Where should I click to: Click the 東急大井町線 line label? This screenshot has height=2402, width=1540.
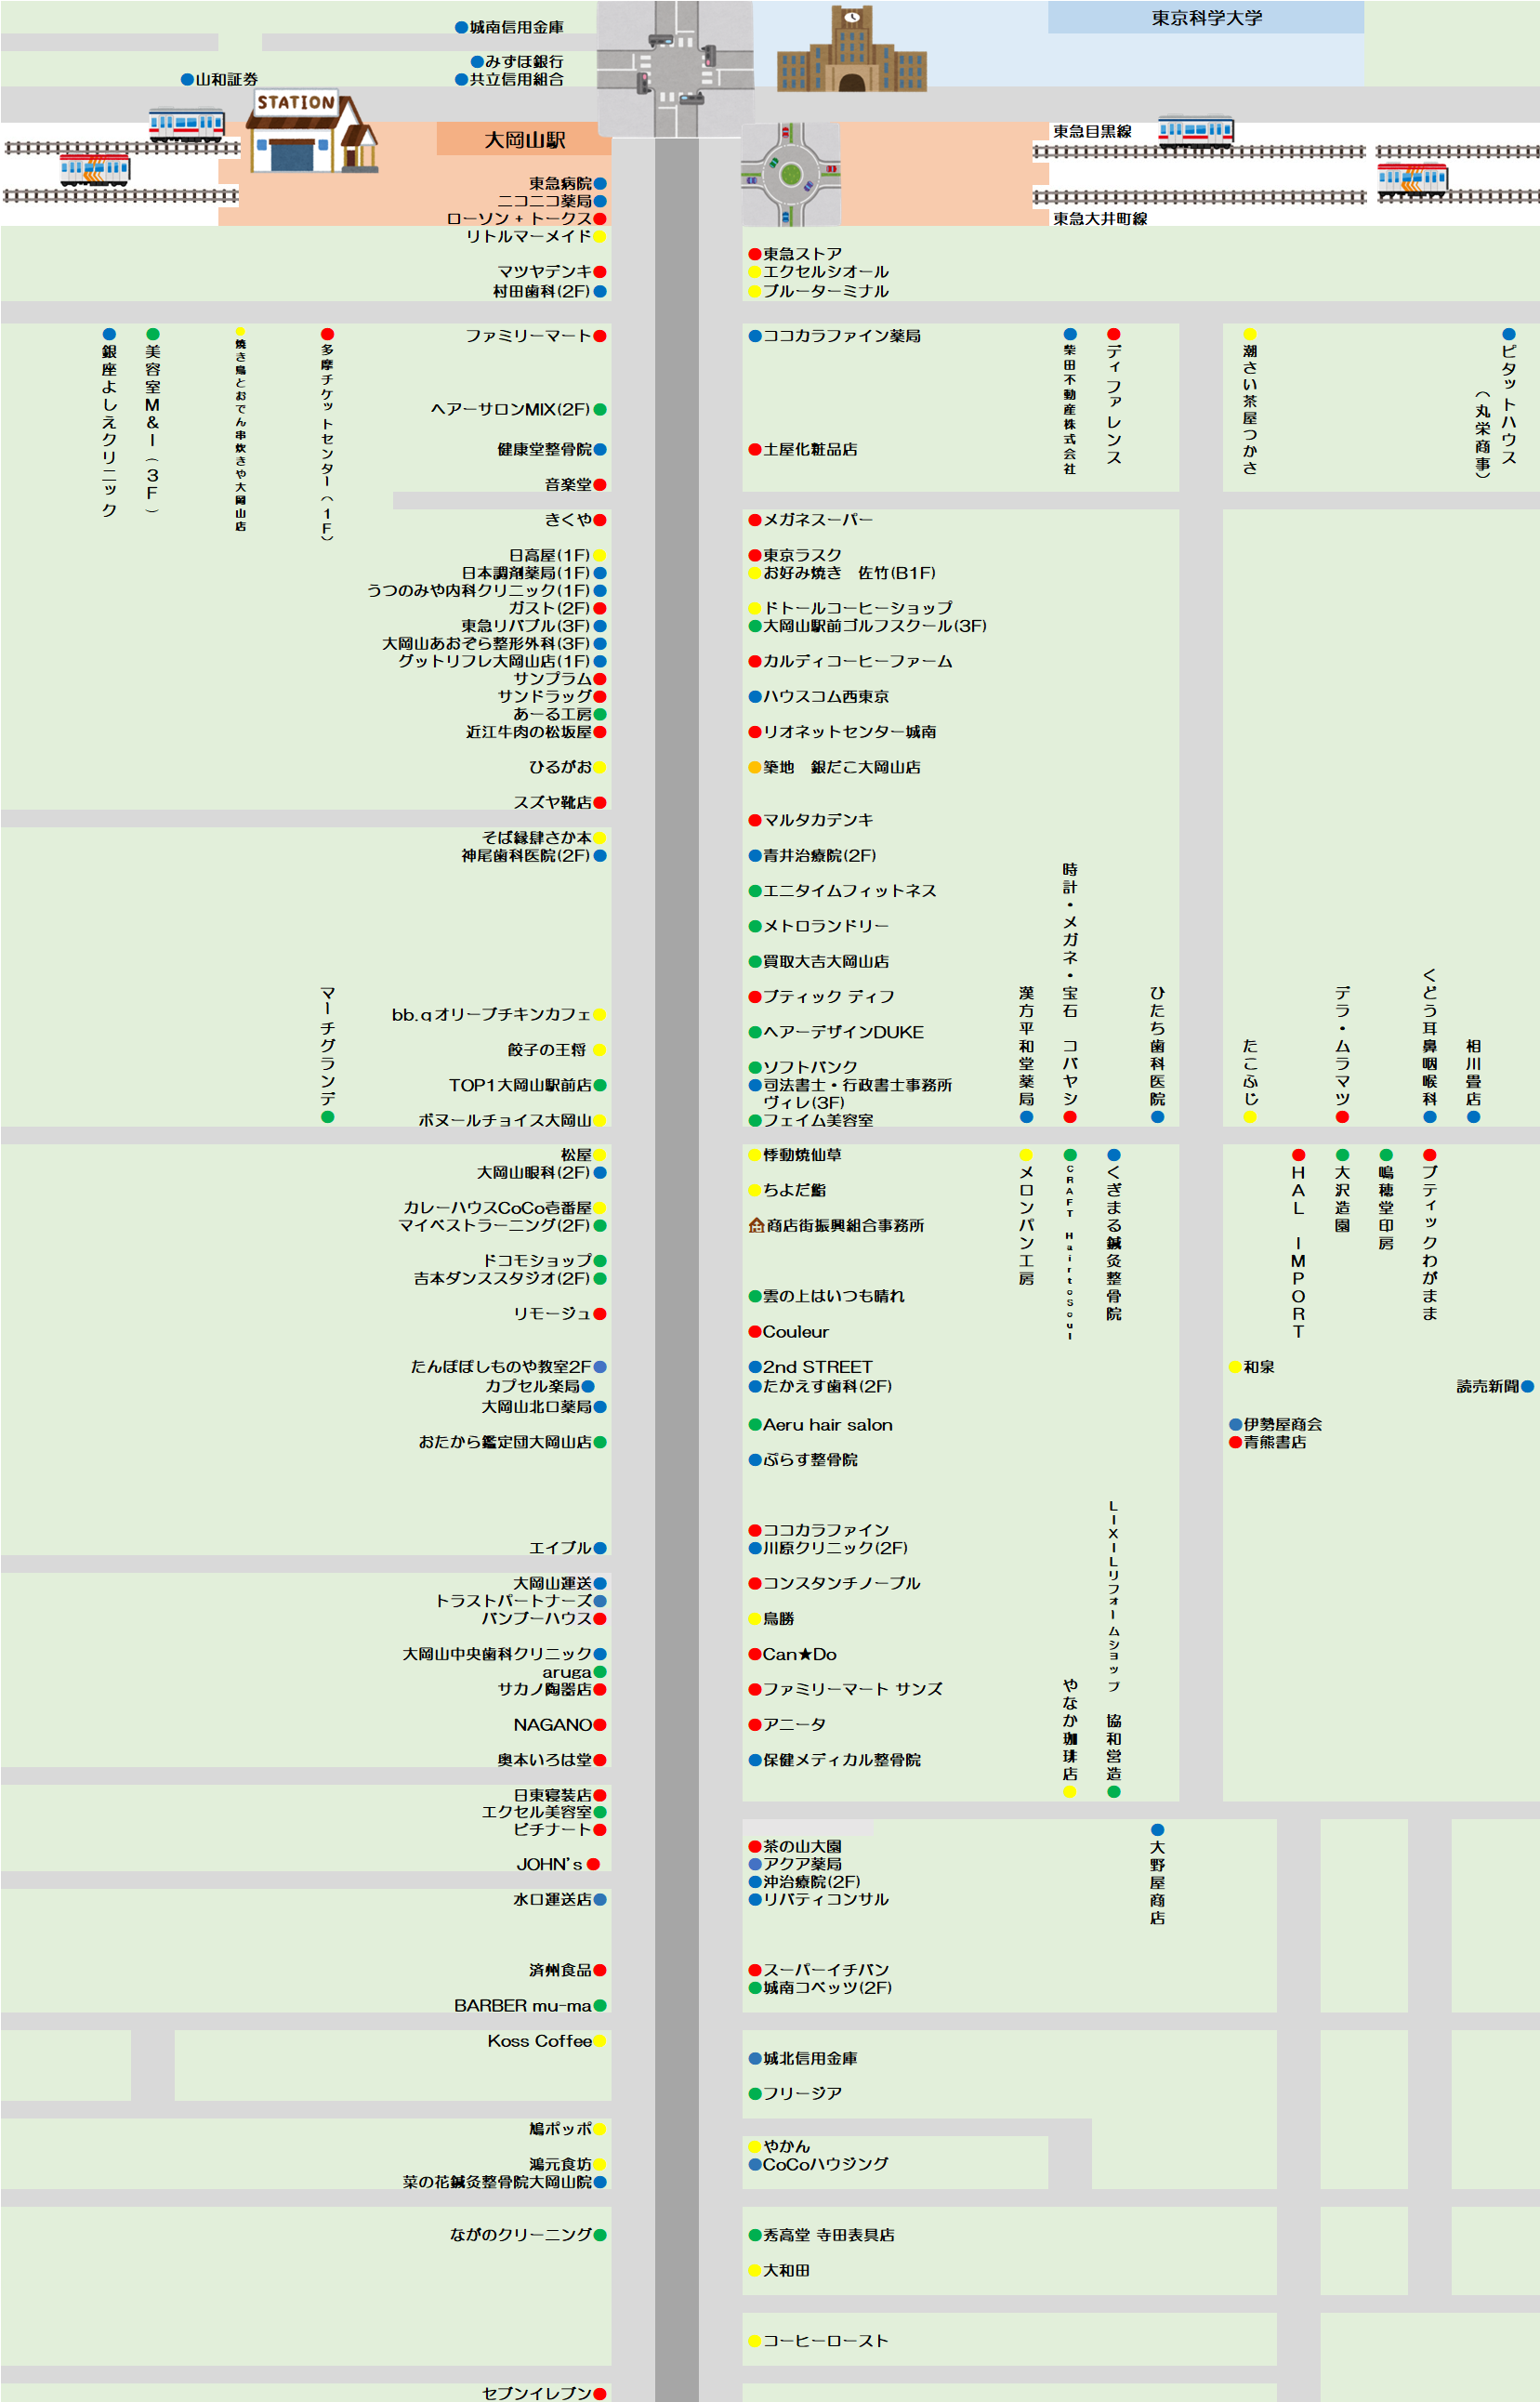click(x=1100, y=219)
